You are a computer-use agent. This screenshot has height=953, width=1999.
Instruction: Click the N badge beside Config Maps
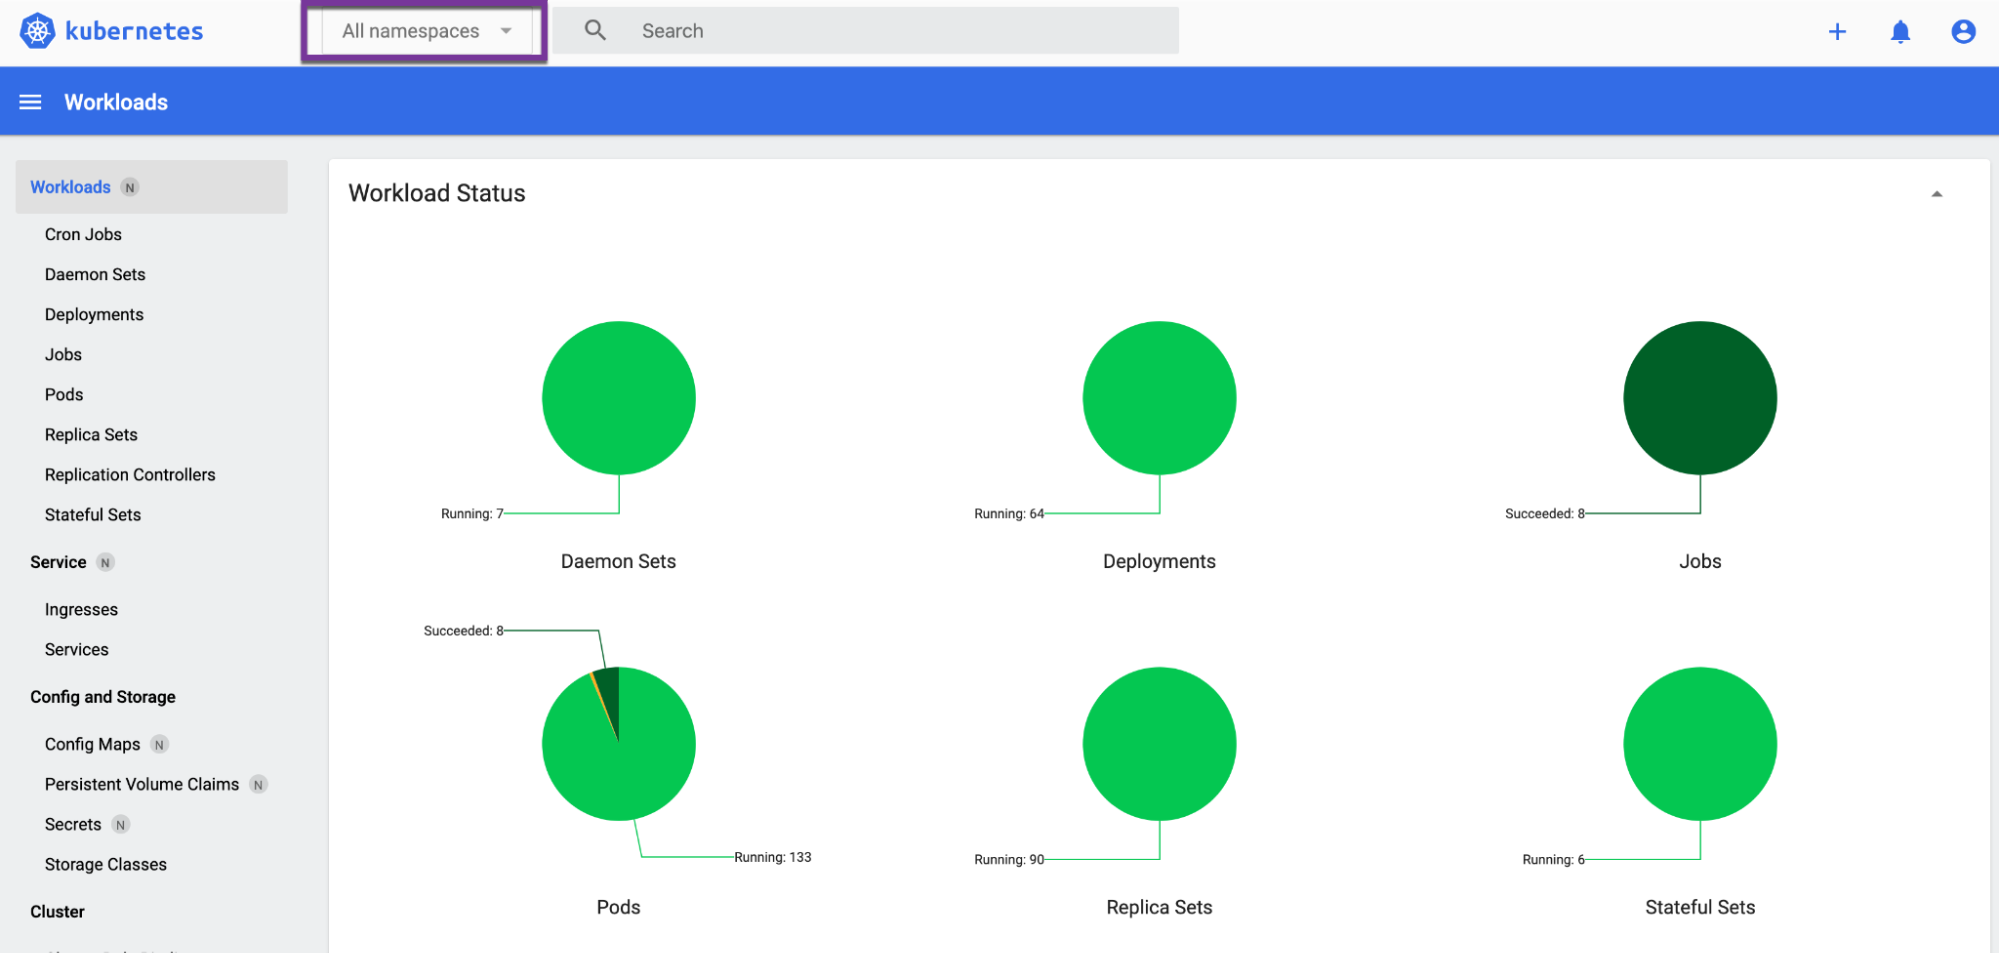pyautogui.click(x=159, y=745)
